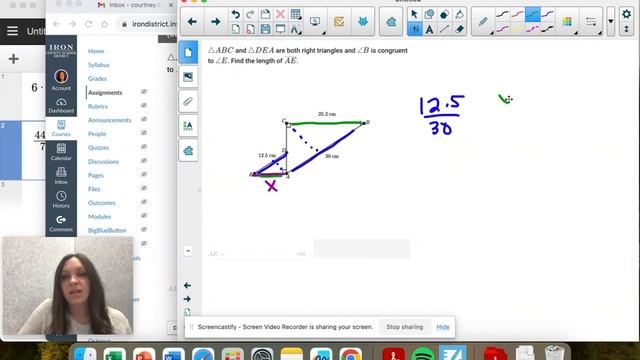This screenshot has width=640, height=360.
Task: Click the toolbar puzzle piece icon
Action: tap(391, 22)
